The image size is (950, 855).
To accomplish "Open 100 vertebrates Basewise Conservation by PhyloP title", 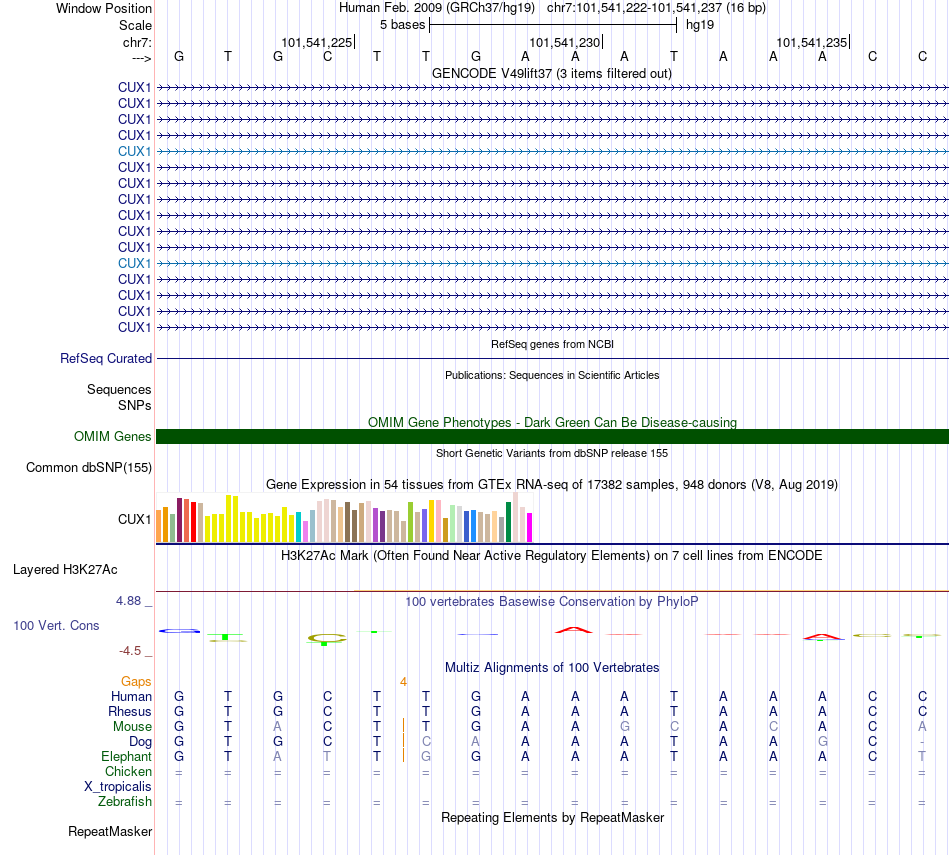I will pos(552,602).
